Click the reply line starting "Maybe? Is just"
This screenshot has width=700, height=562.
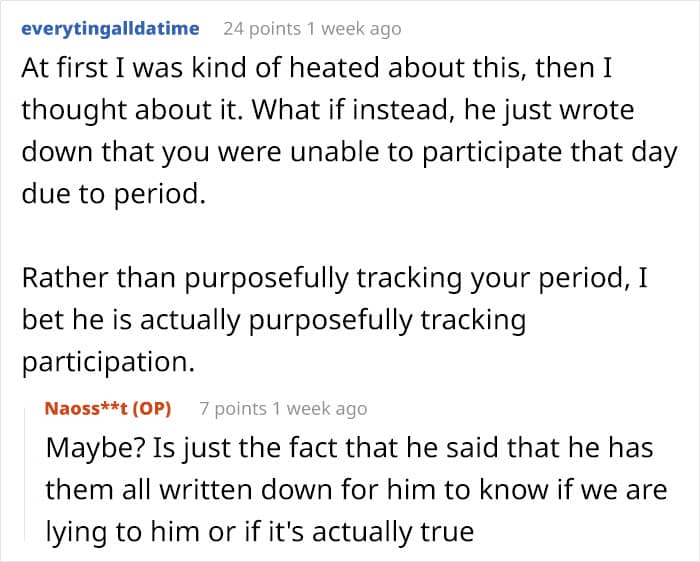[349, 447]
